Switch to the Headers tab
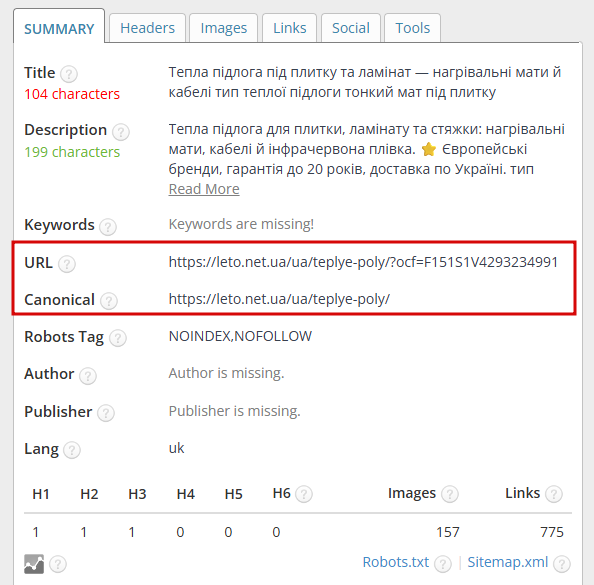 coord(147,28)
